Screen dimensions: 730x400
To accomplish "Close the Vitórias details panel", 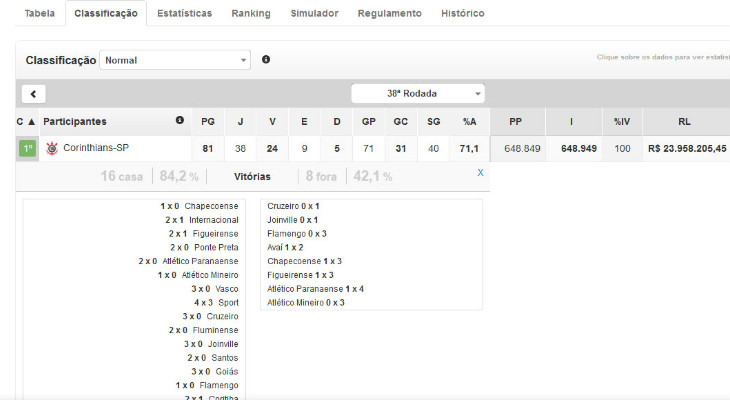I will point(480,173).
